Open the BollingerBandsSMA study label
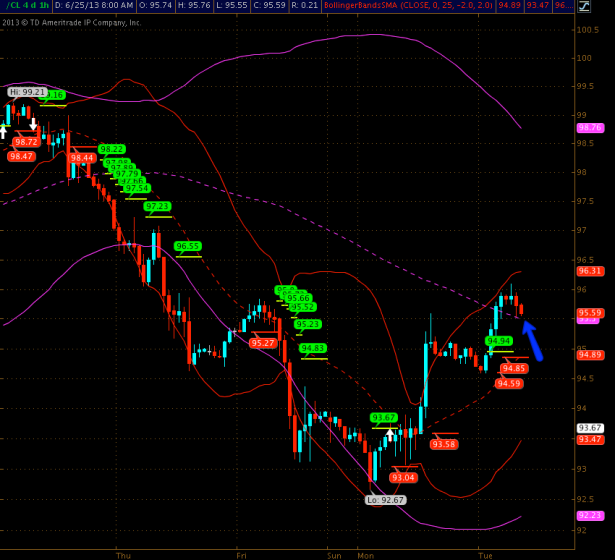The image size is (615, 560). 408,5
